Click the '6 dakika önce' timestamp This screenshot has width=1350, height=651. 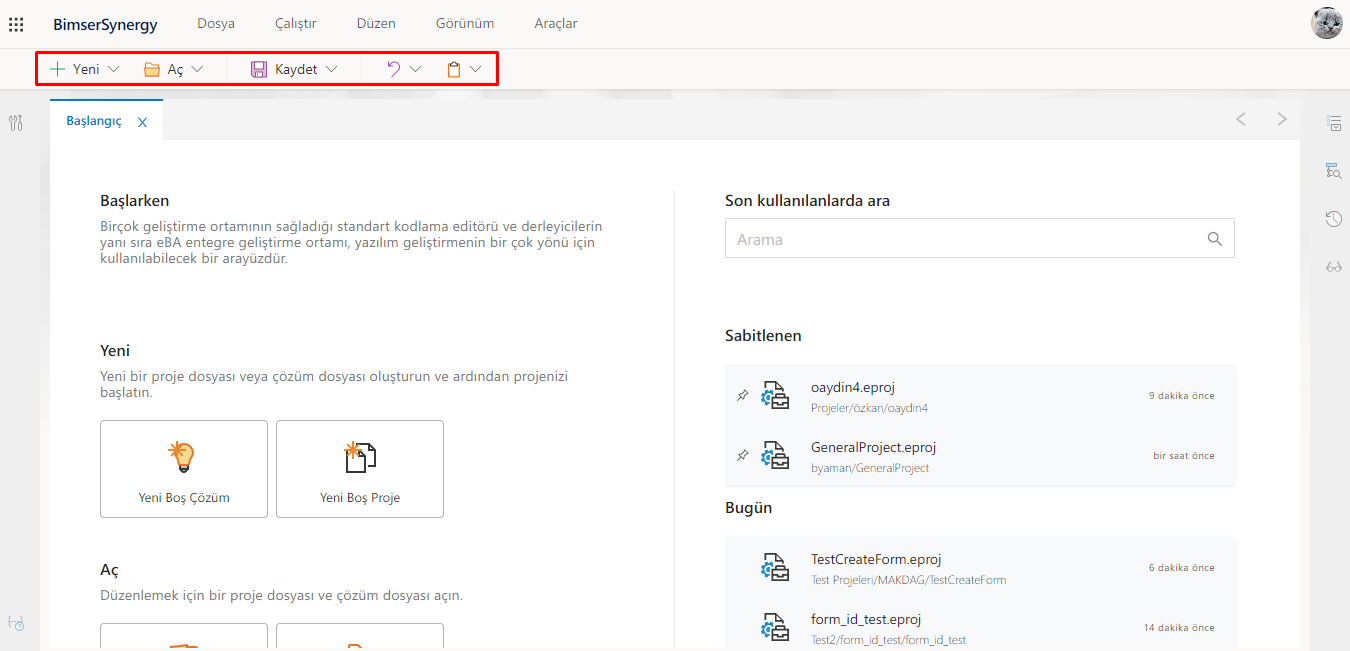(x=1181, y=568)
